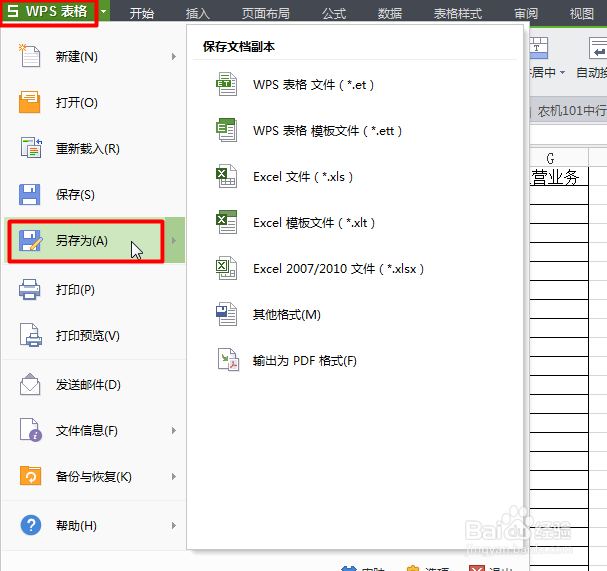Viewport: 607px width, 571px height.
Task: Click the Print Preview icon
Action: tap(31, 335)
